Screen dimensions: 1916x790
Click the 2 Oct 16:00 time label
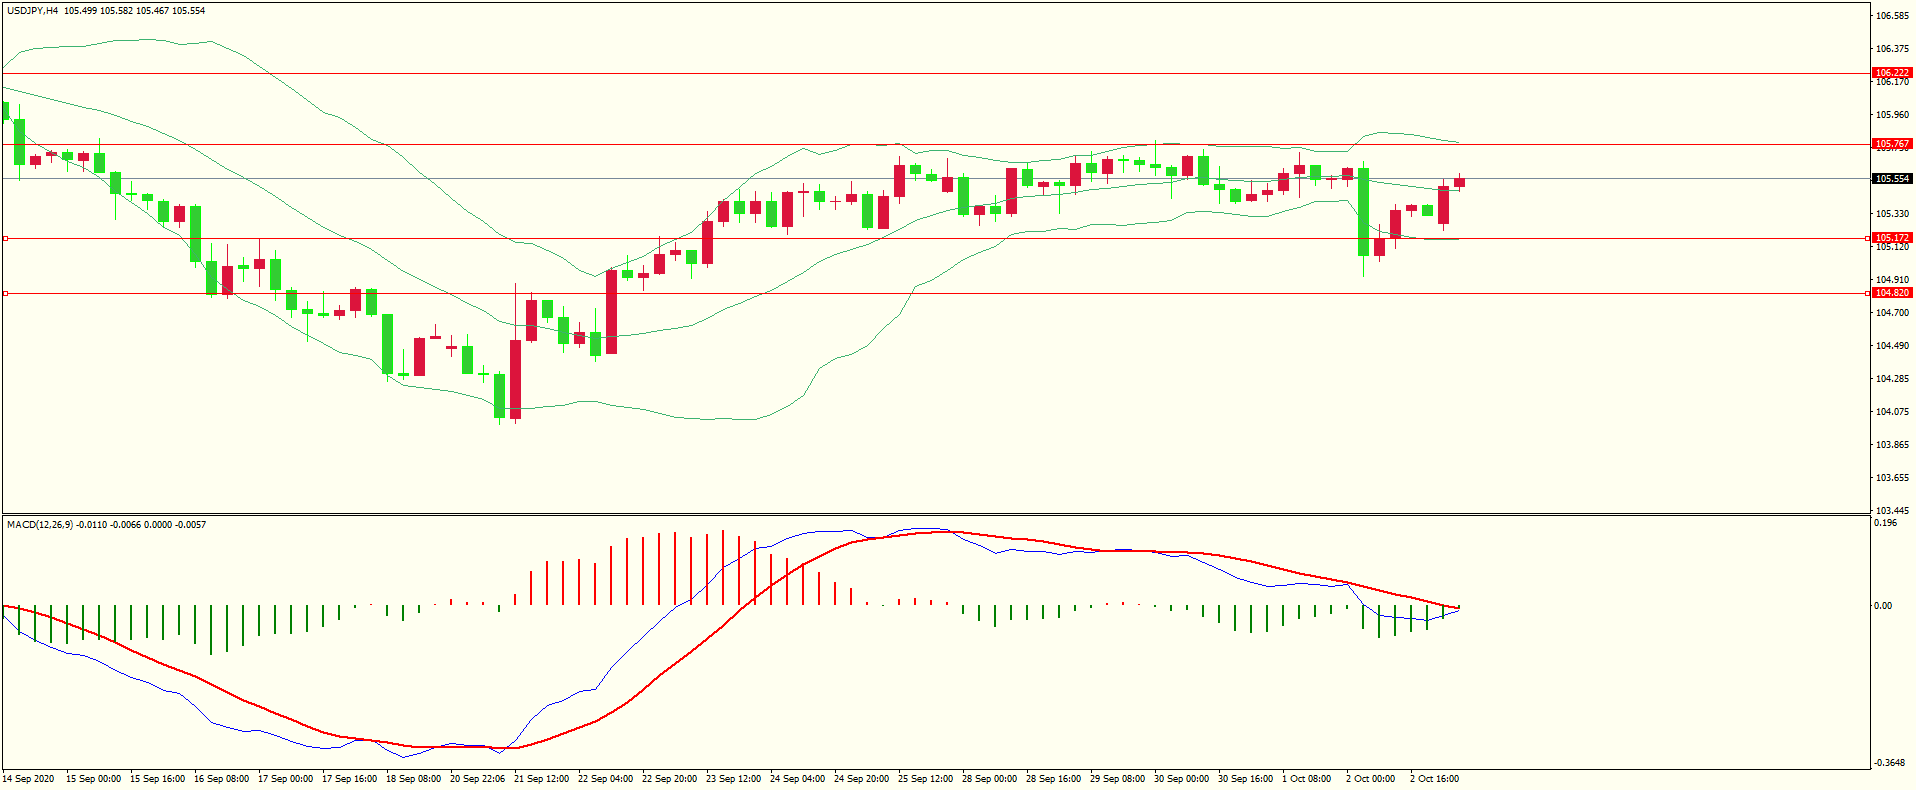(x=1434, y=779)
